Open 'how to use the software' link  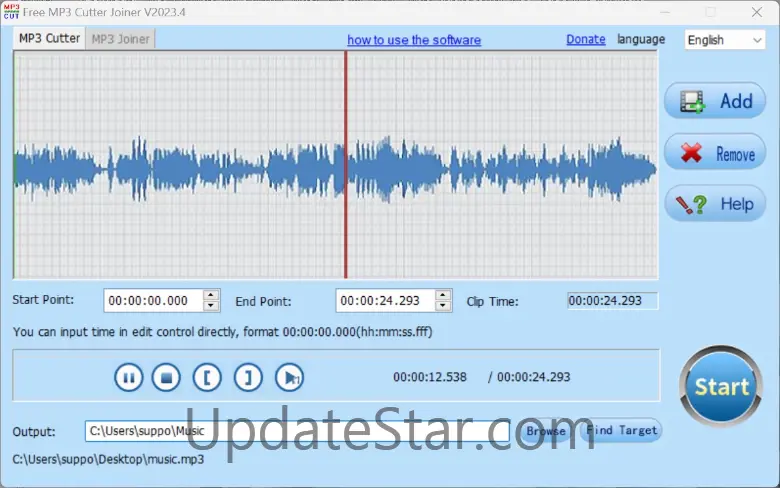point(414,40)
